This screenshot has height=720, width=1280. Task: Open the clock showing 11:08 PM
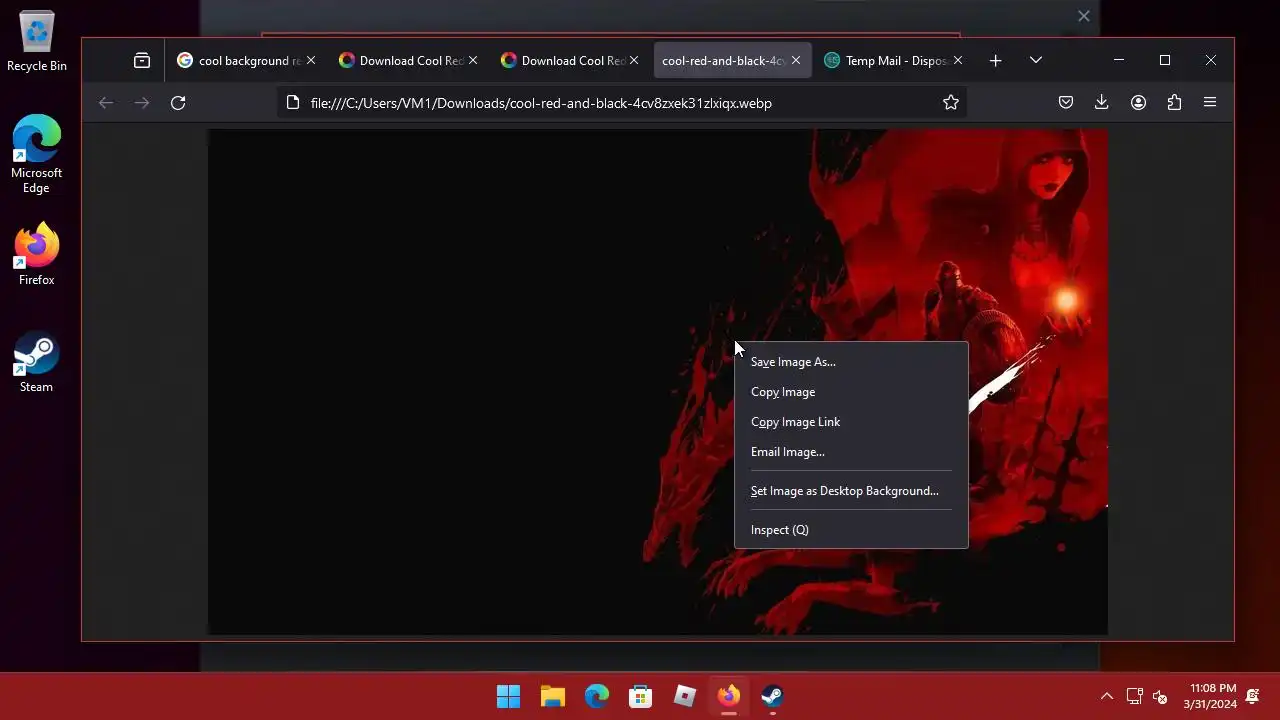point(1210,696)
